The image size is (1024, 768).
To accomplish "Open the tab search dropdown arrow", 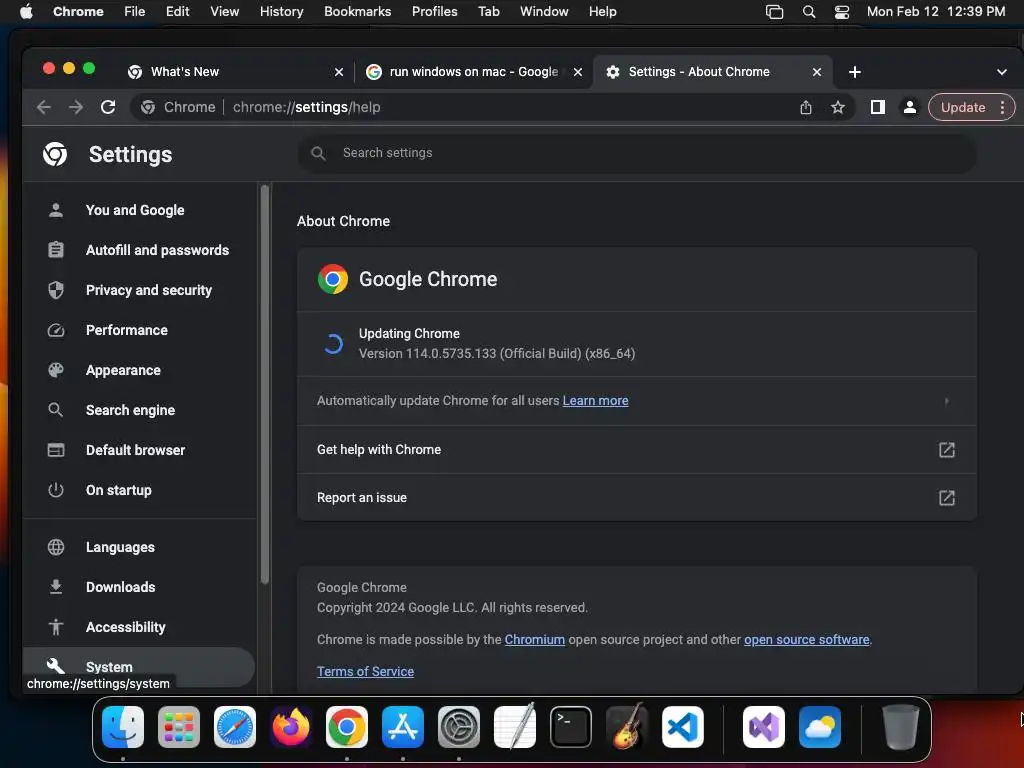I will (x=1001, y=72).
